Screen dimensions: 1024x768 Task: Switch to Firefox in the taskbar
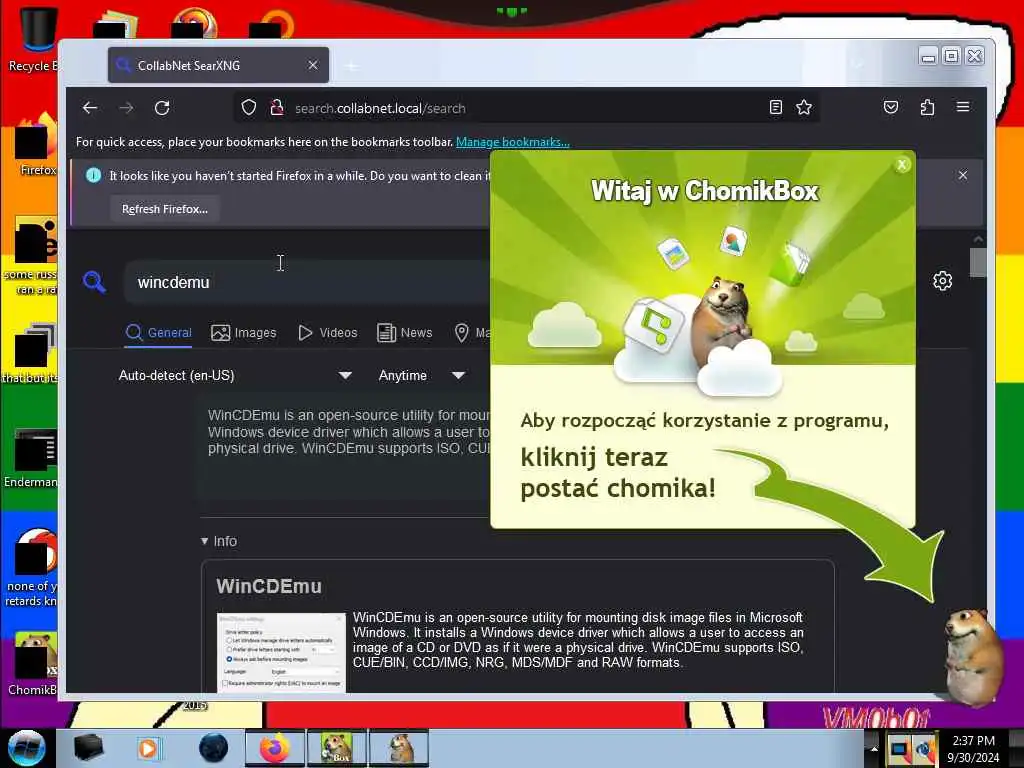point(274,748)
